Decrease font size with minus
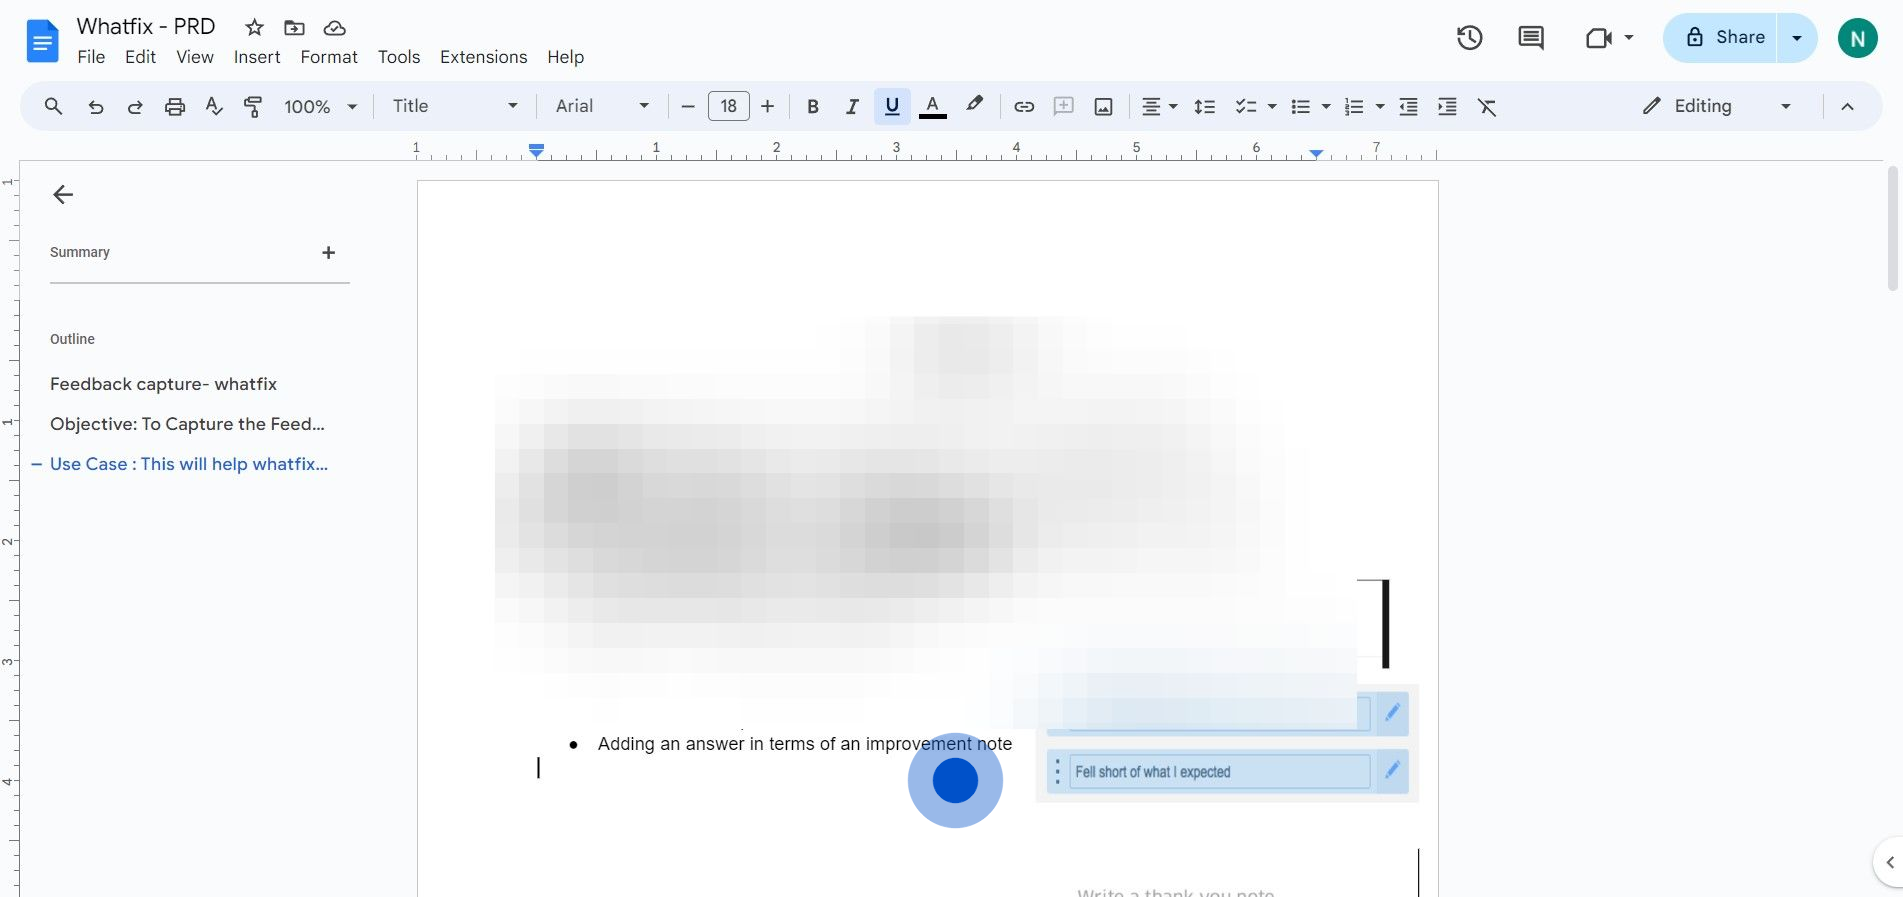 (x=687, y=106)
